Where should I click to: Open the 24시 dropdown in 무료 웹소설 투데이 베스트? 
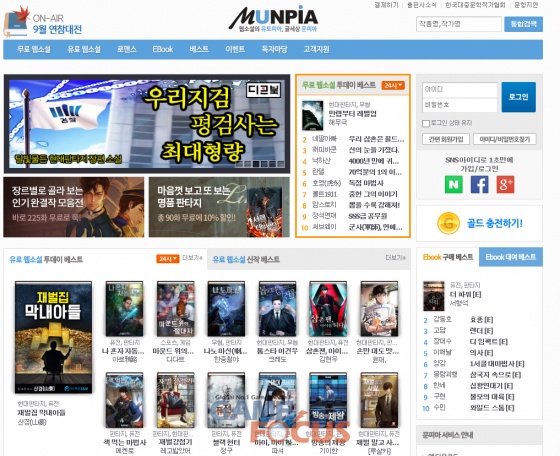click(x=393, y=85)
